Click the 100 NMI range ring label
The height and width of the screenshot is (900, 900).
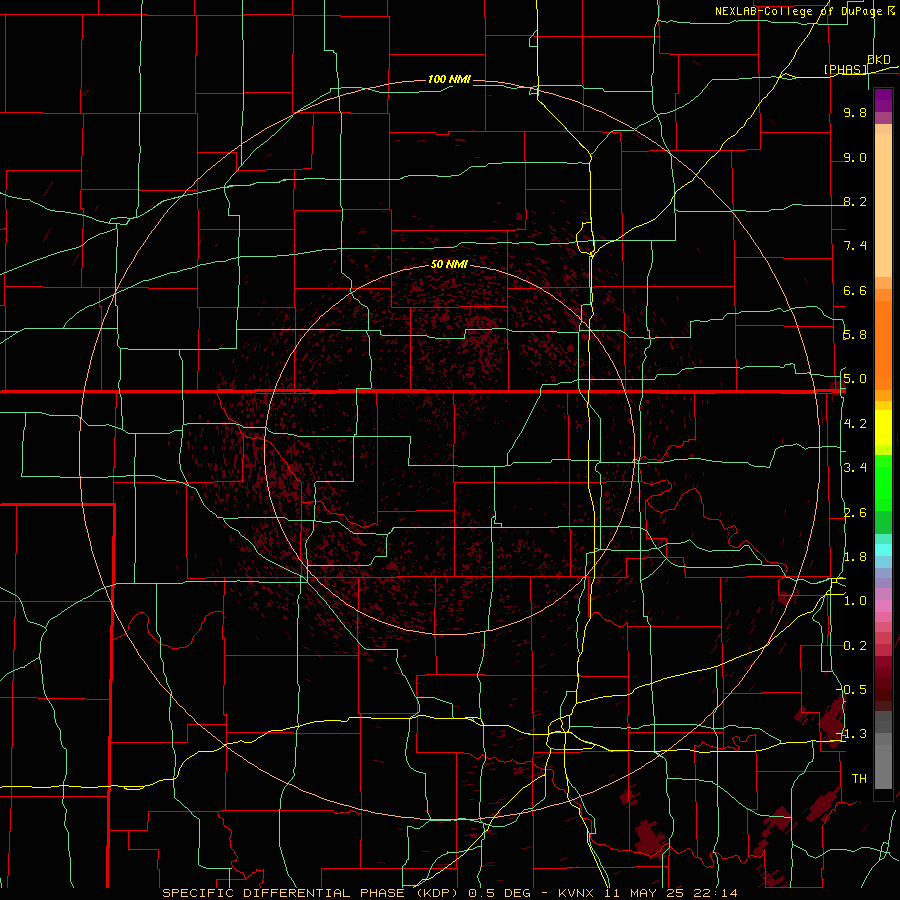(x=449, y=79)
